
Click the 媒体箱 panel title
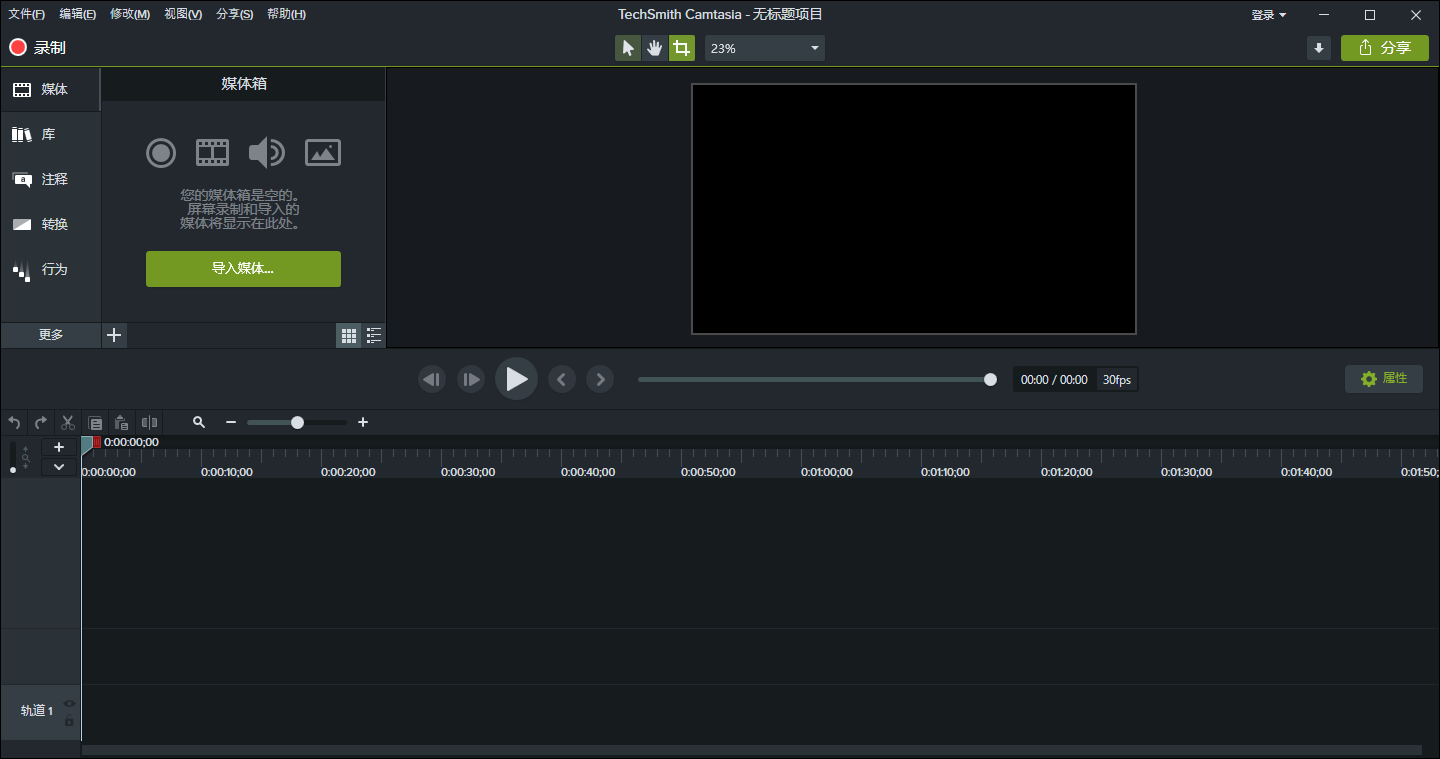[244, 84]
